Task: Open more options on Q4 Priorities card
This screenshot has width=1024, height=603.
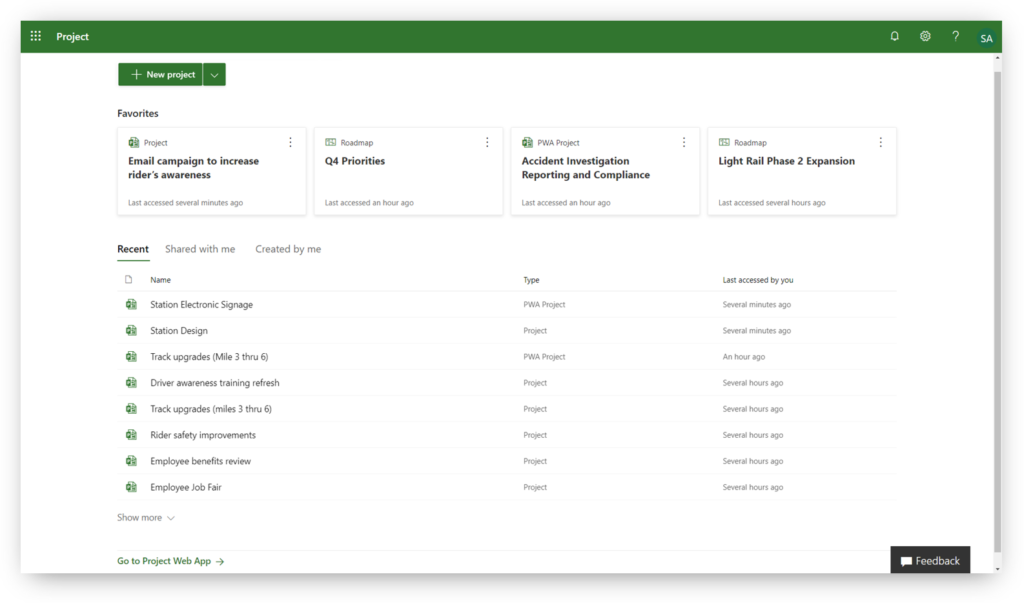Action: pyautogui.click(x=487, y=142)
